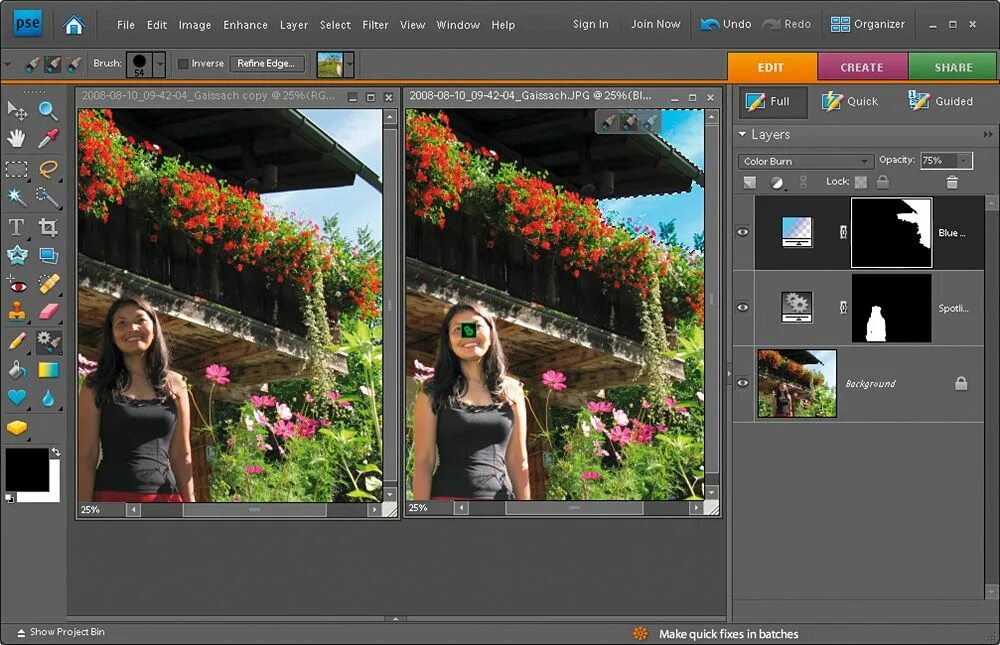Image resolution: width=1000 pixels, height=645 pixels.
Task: Click the black foreground color swatch
Action: tap(27, 469)
